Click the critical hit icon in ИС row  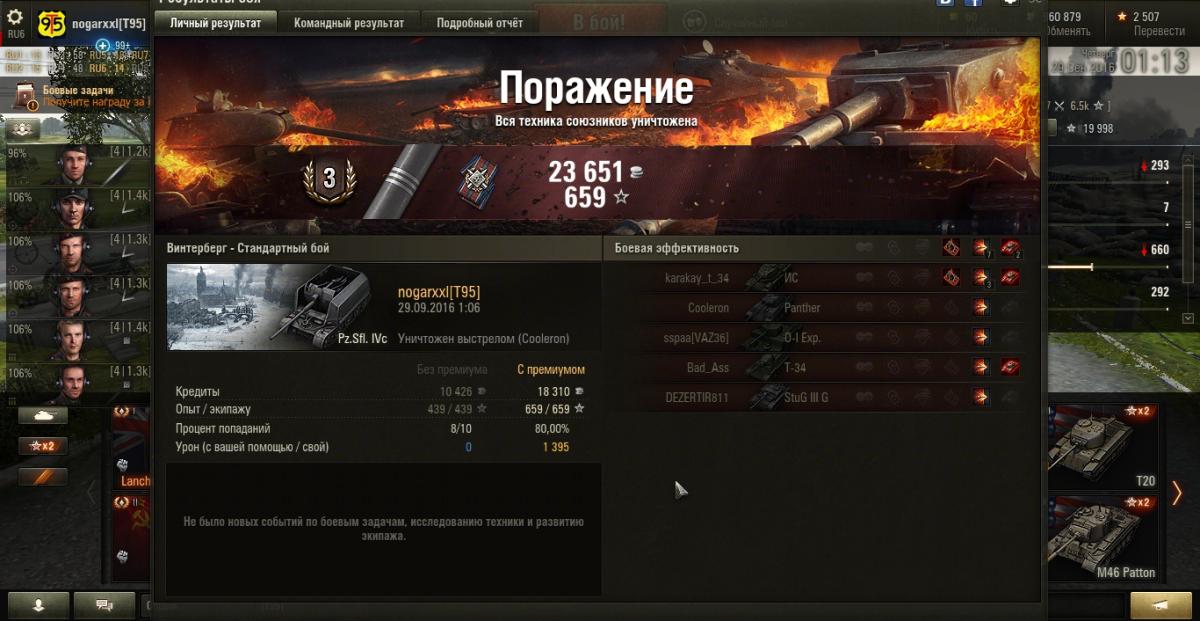click(x=952, y=278)
